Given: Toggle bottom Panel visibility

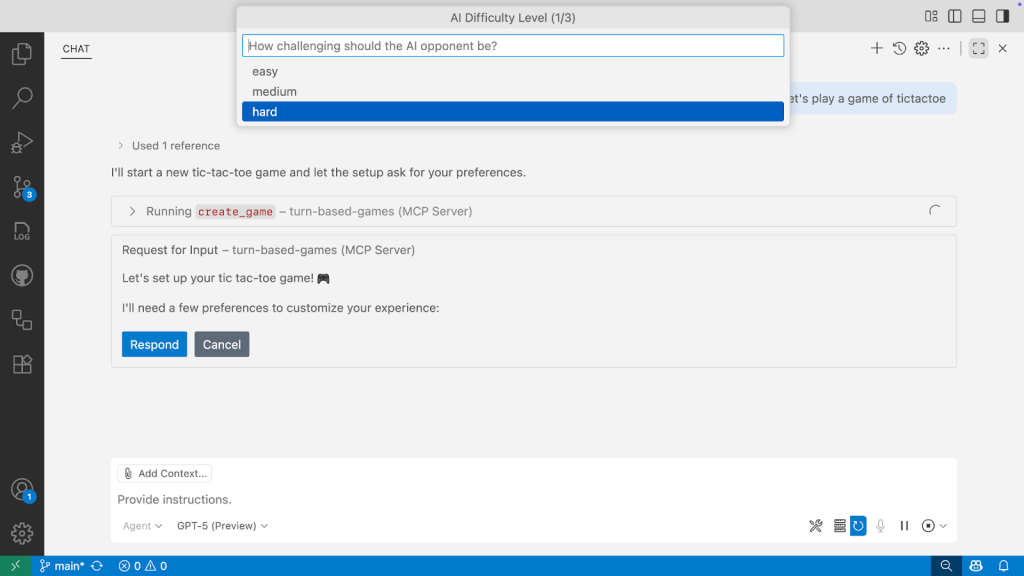Looking at the screenshot, I should (x=978, y=16).
